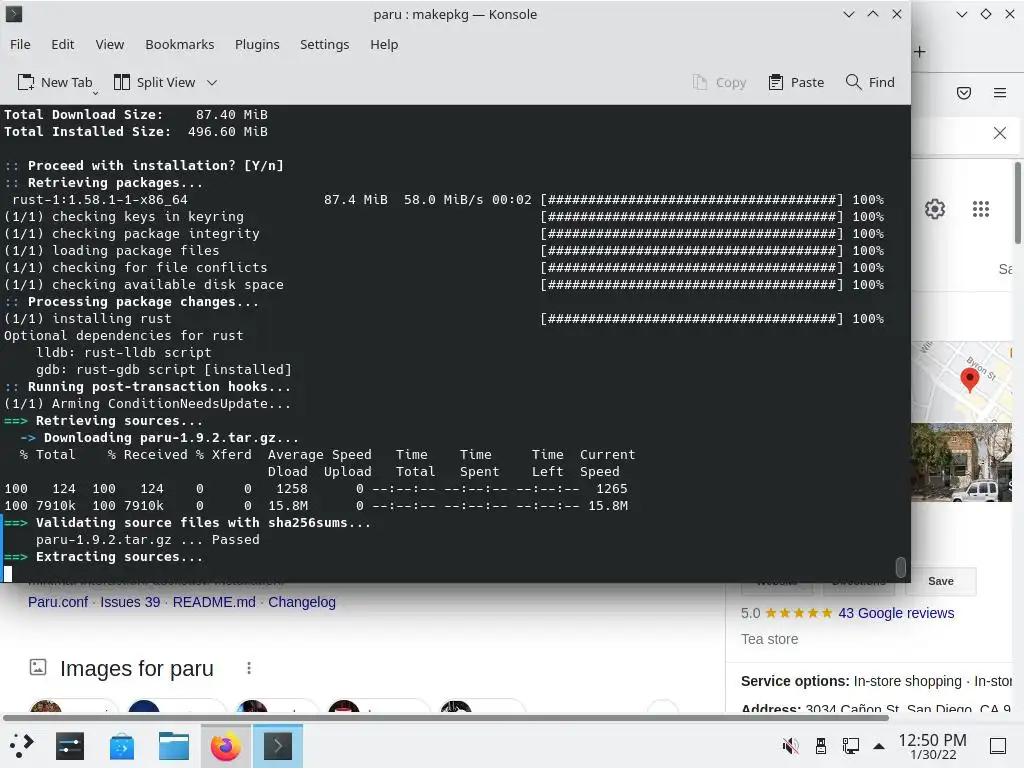Open the README.md link
Screen dimensions: 1024x768
click(x=214, y=602)
